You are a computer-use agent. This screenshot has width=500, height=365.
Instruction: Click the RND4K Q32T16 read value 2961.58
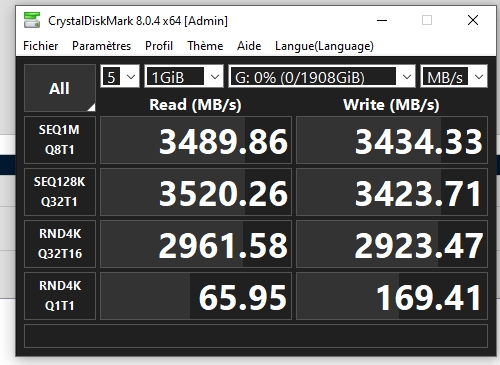[x=196, y=244]
